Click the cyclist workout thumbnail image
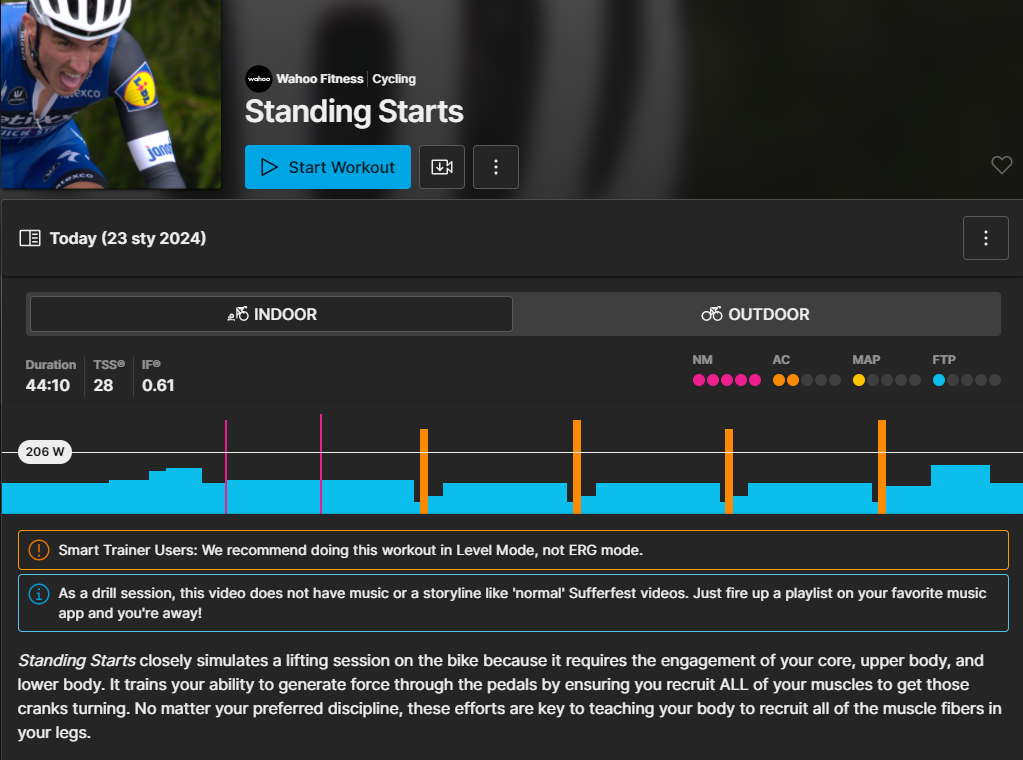Image resolution: width=1023 pixels, height=760 pixels. coord(110,94)
